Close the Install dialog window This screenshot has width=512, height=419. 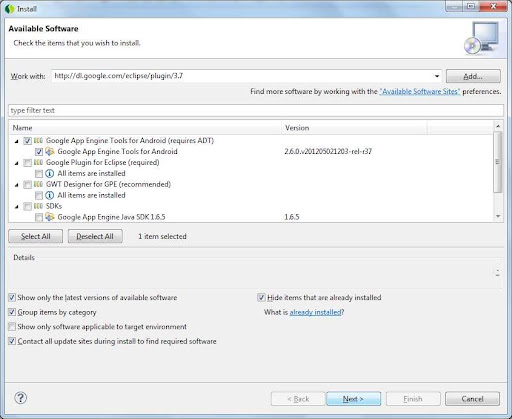click(x=493, y=7)
